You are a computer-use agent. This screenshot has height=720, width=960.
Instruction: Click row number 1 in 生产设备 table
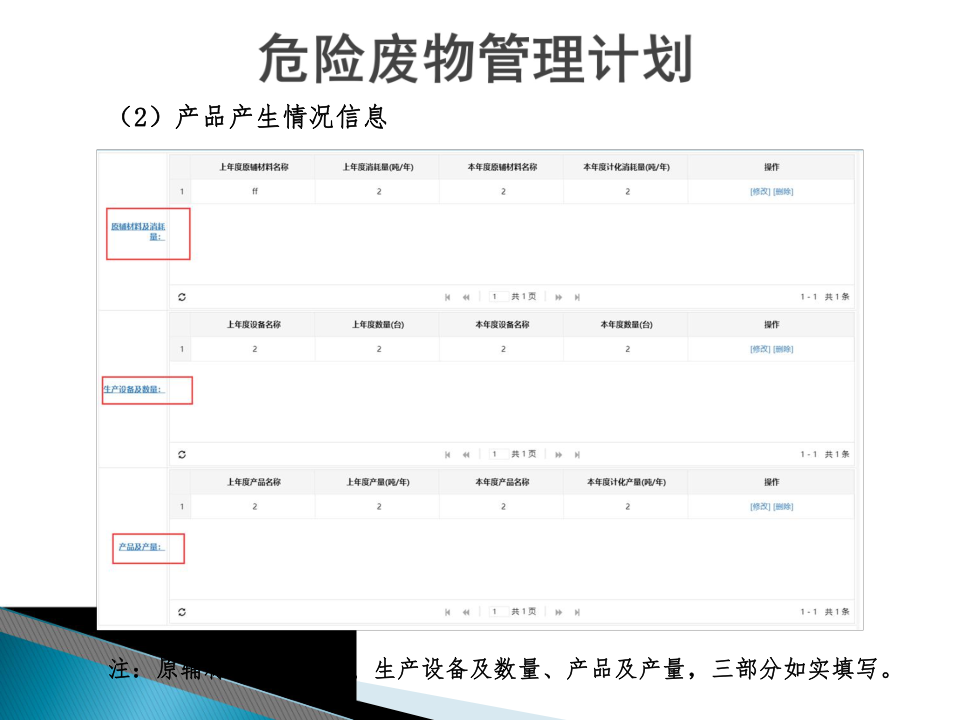181,349
